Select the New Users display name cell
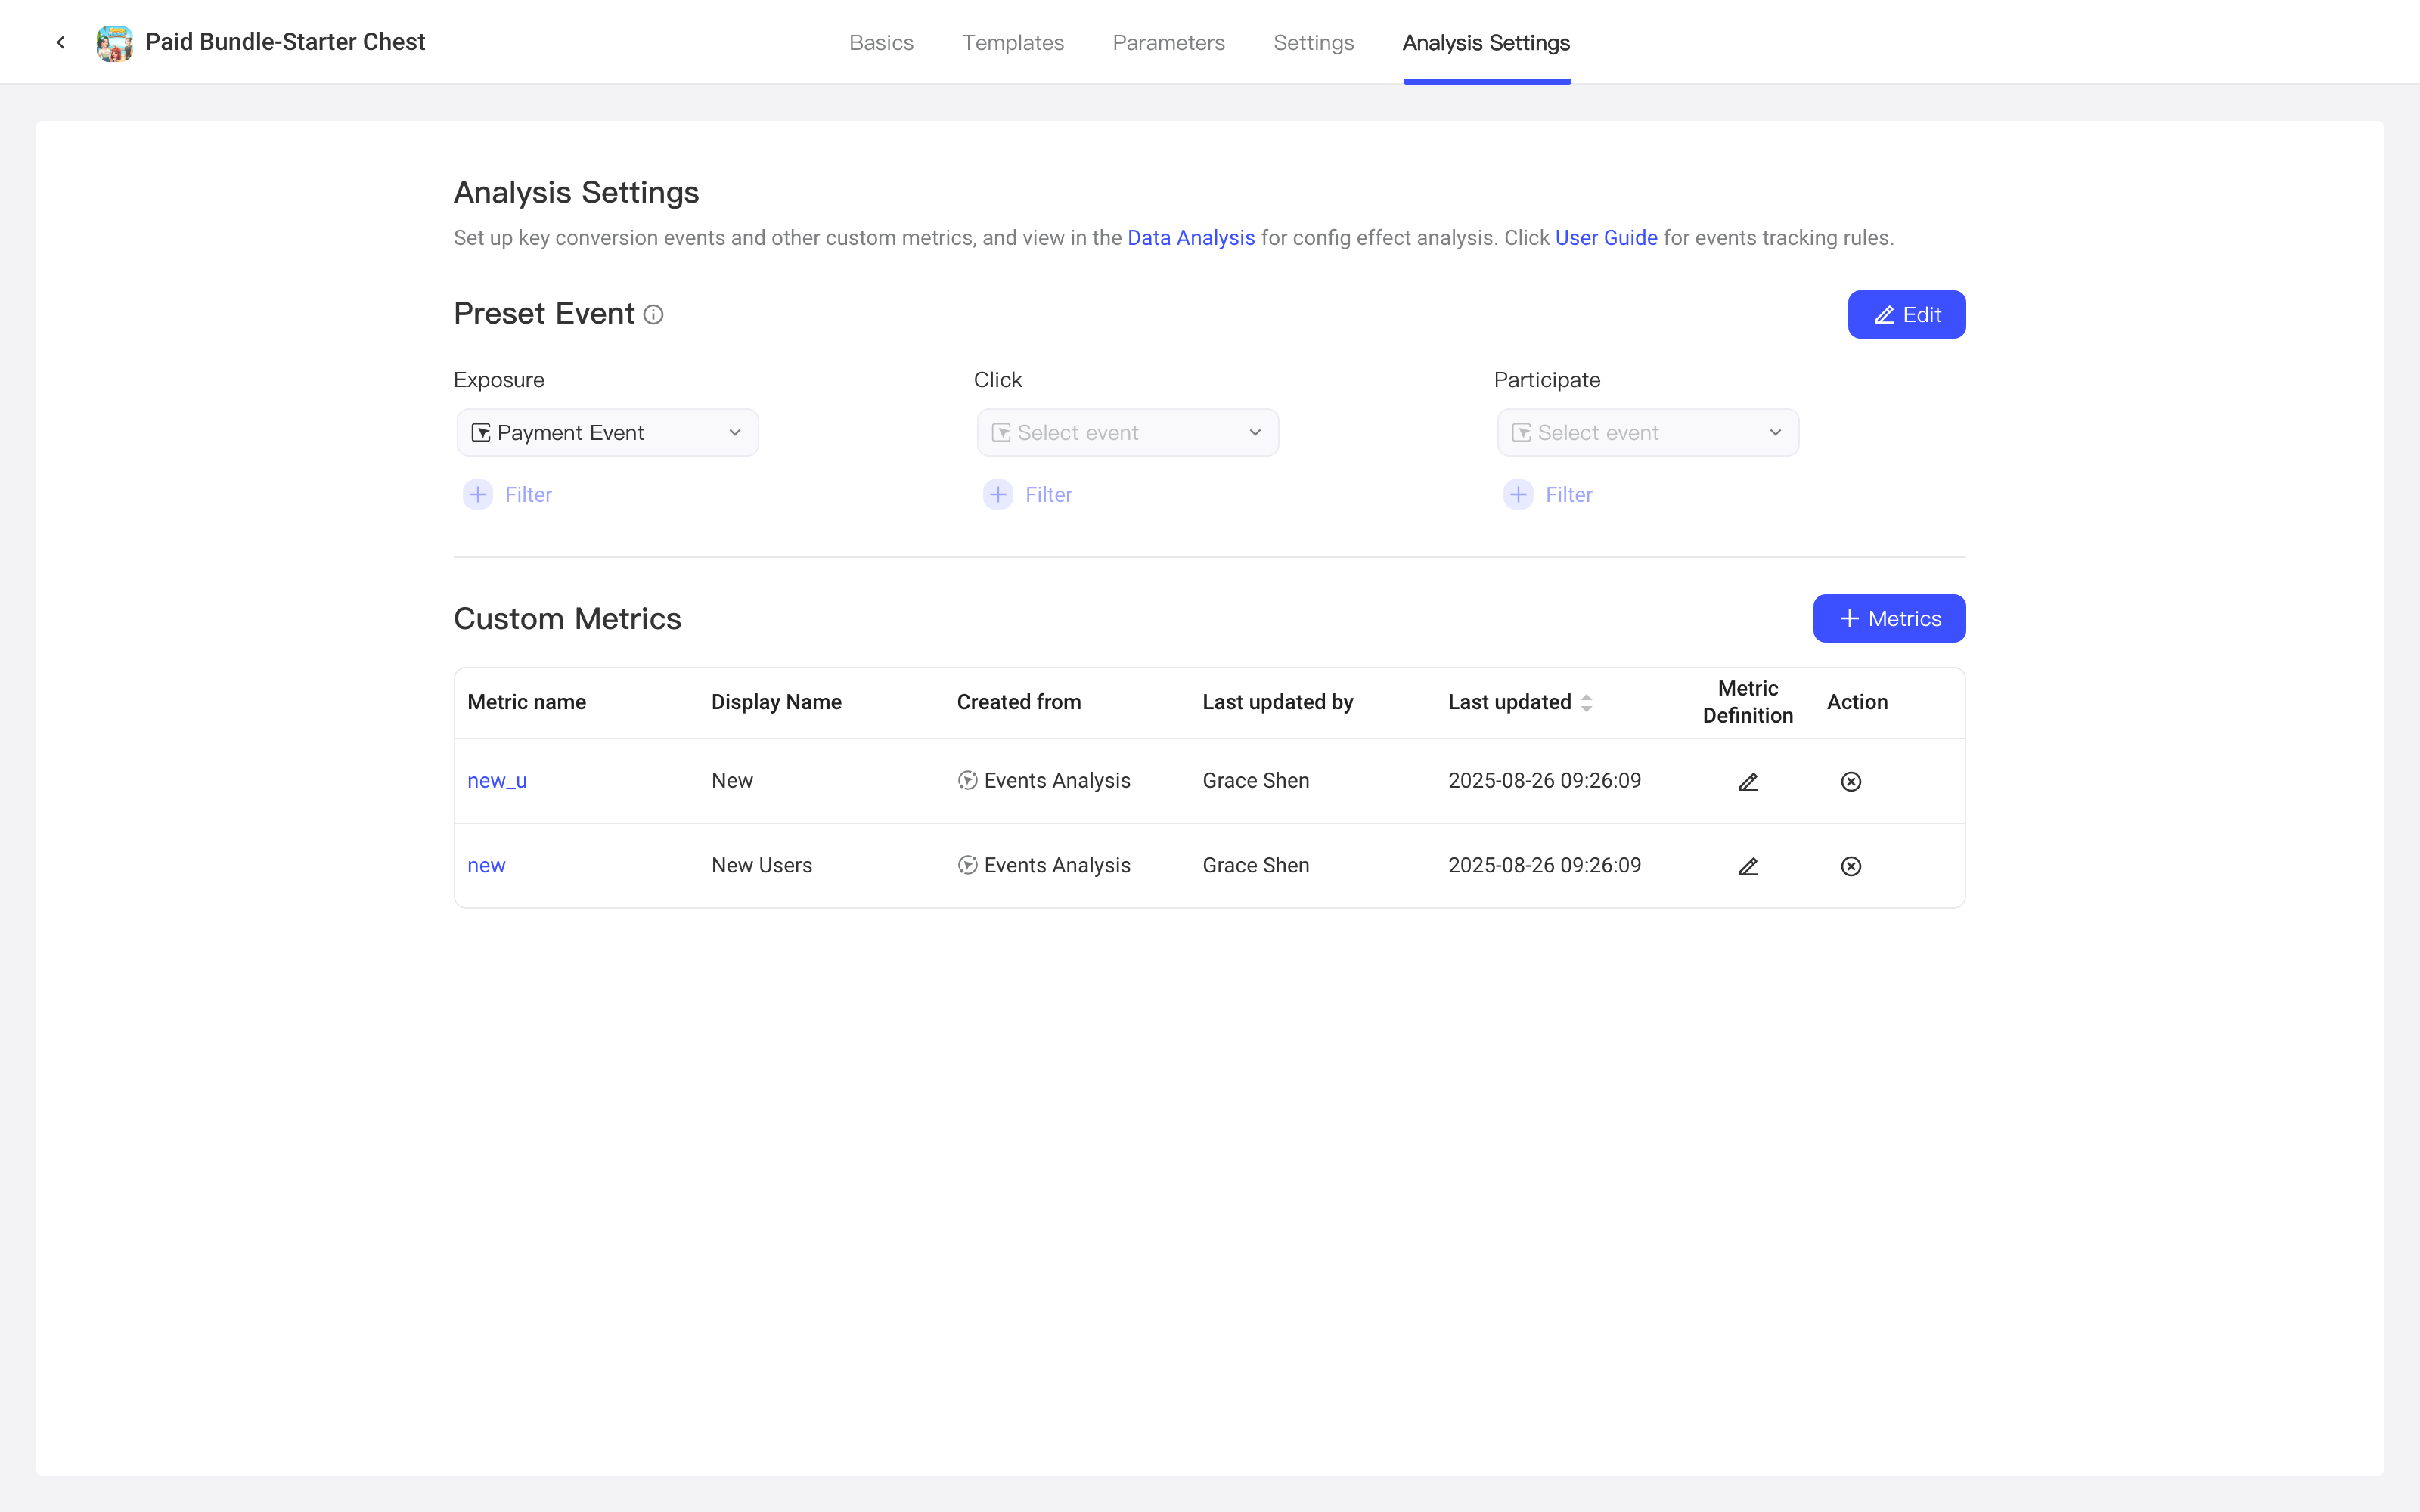 tap(761, 866)
